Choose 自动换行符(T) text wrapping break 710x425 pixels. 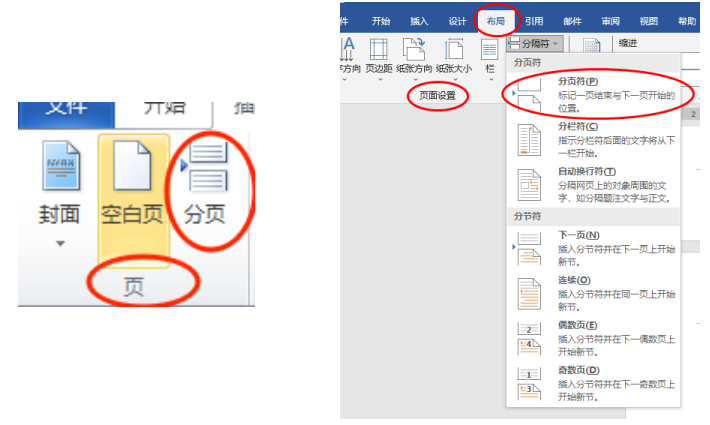[593, 185]
